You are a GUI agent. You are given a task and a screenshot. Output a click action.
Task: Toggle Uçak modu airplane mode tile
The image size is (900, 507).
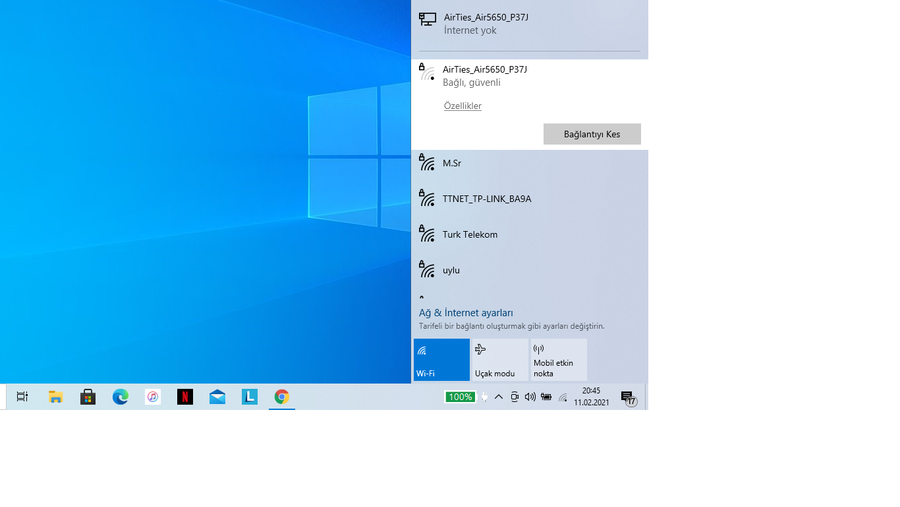pos(499,359)
